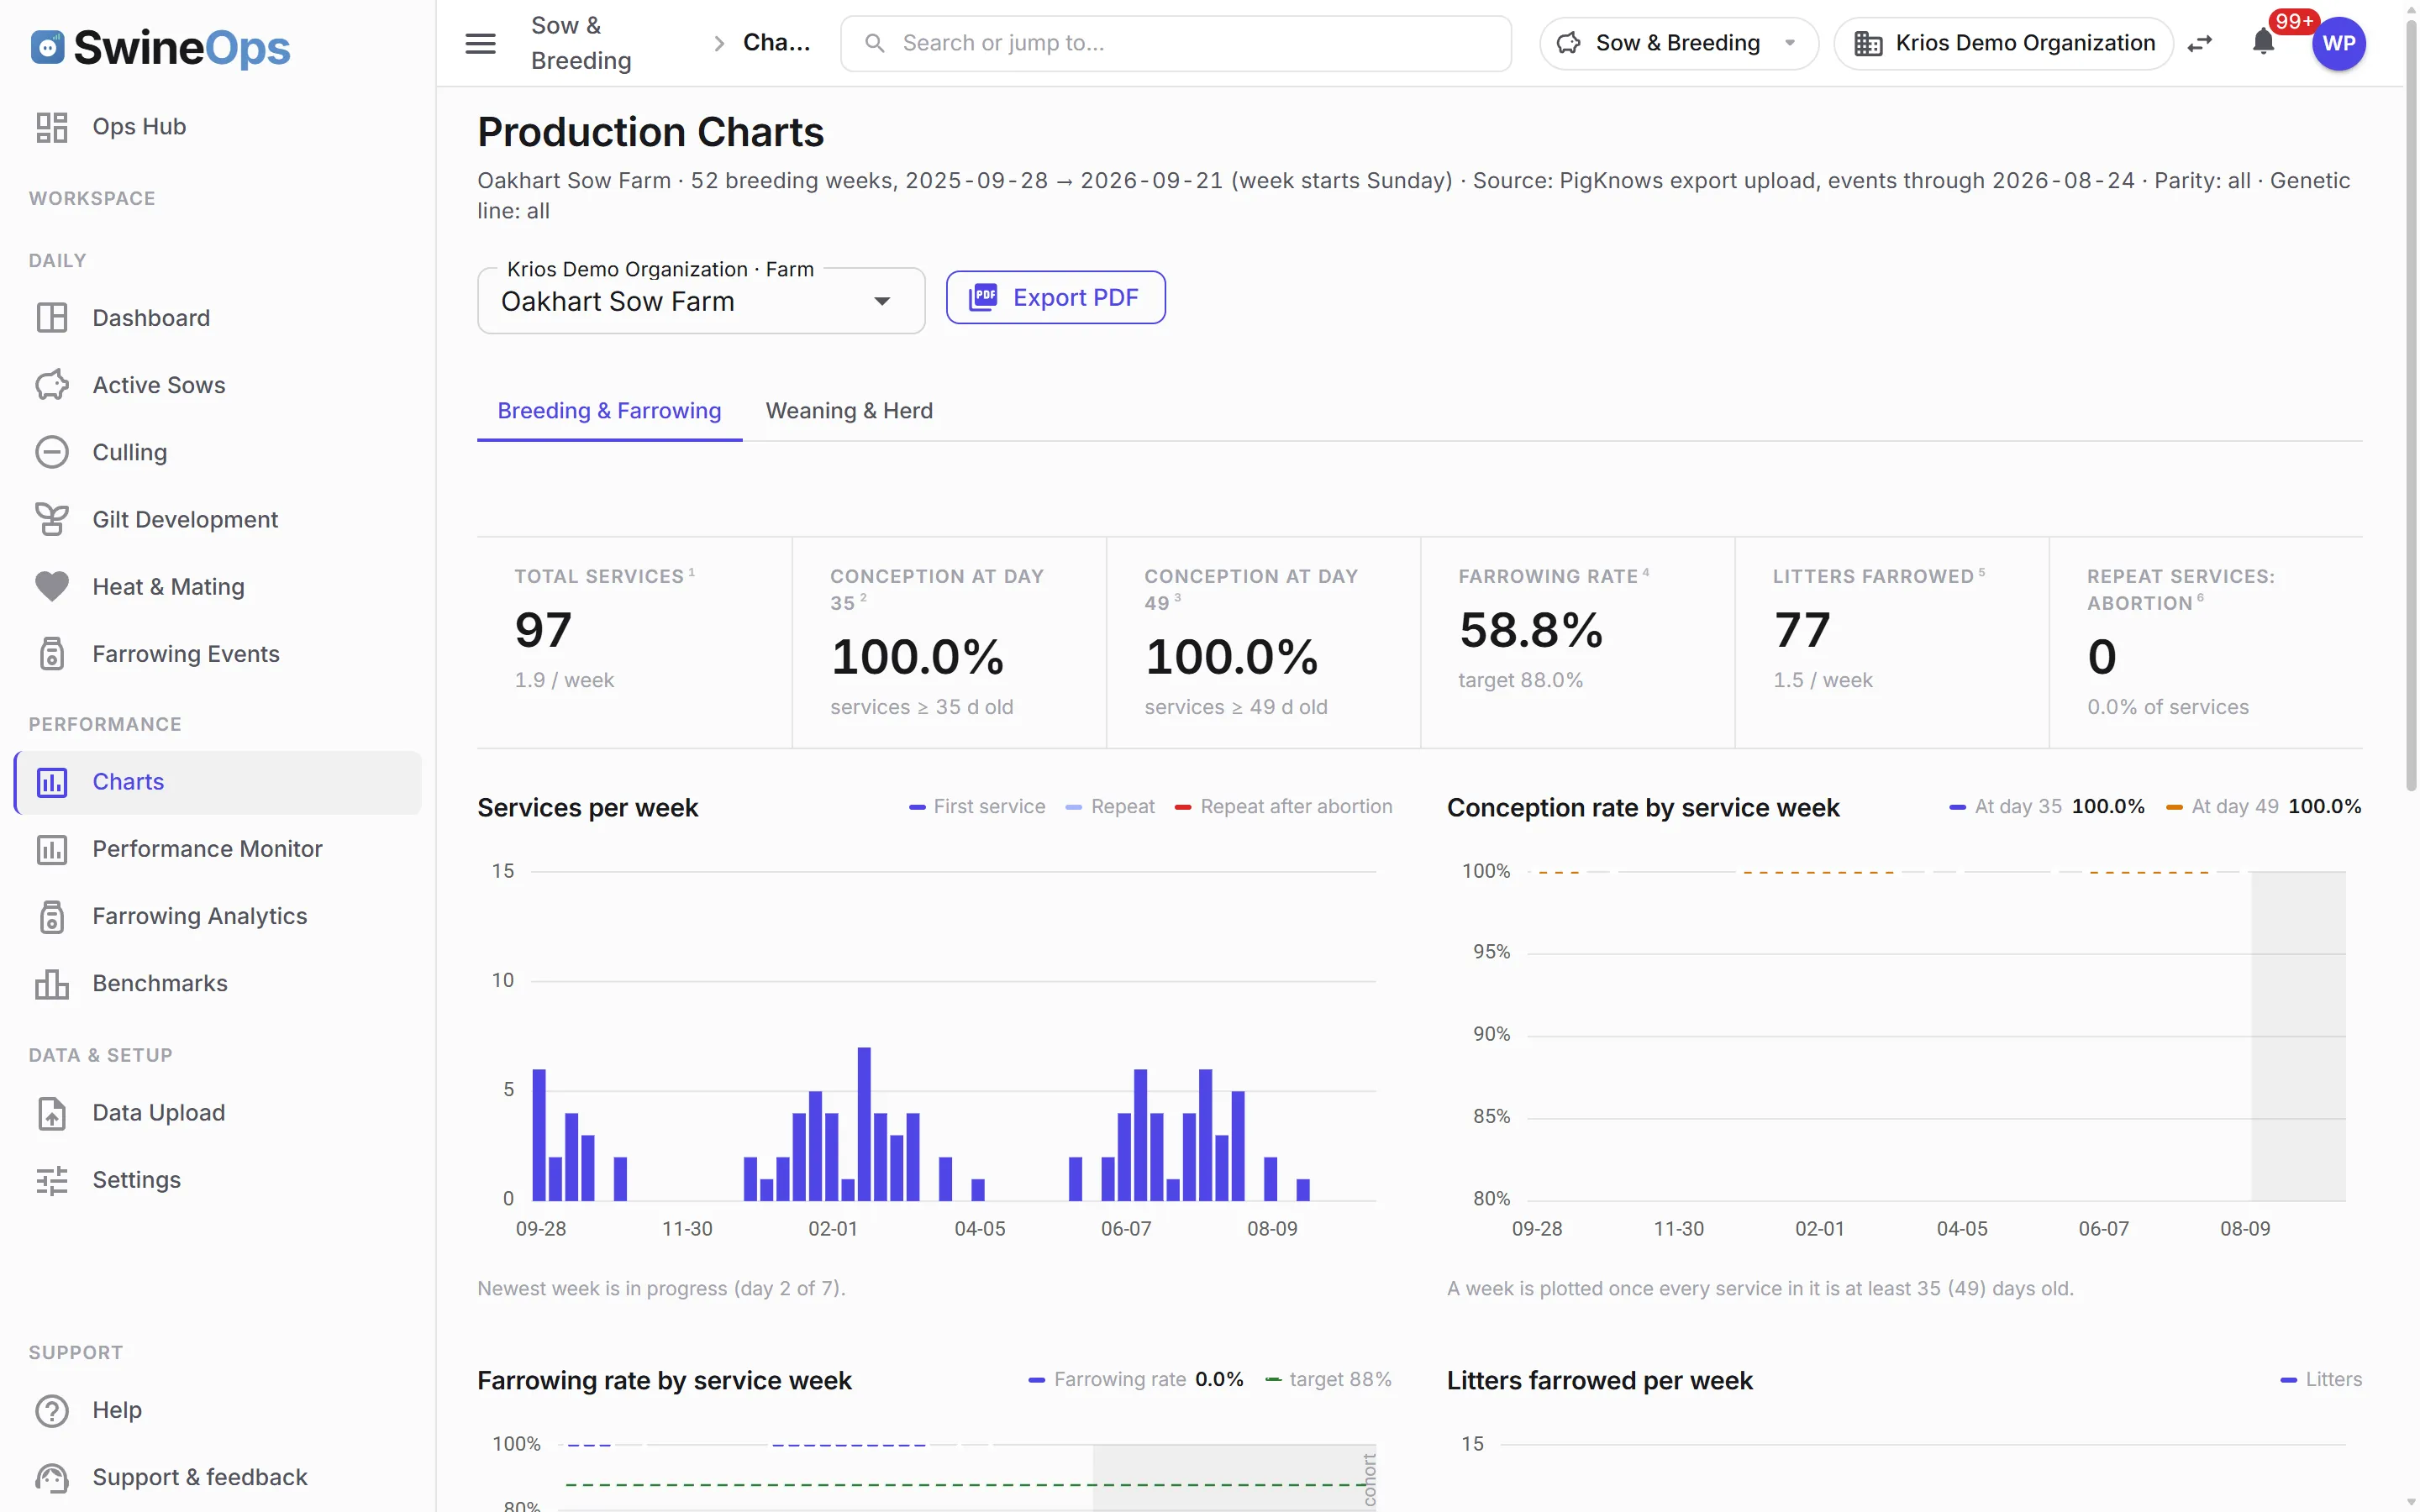Open the WP user avatar
The image size is (2420, 1512).
coord(2339,43)
